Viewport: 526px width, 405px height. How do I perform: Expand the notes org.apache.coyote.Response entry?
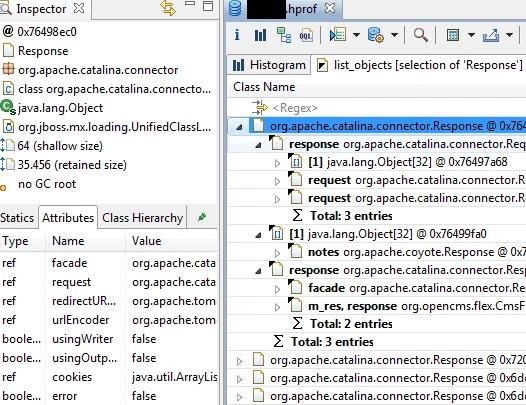277,253
